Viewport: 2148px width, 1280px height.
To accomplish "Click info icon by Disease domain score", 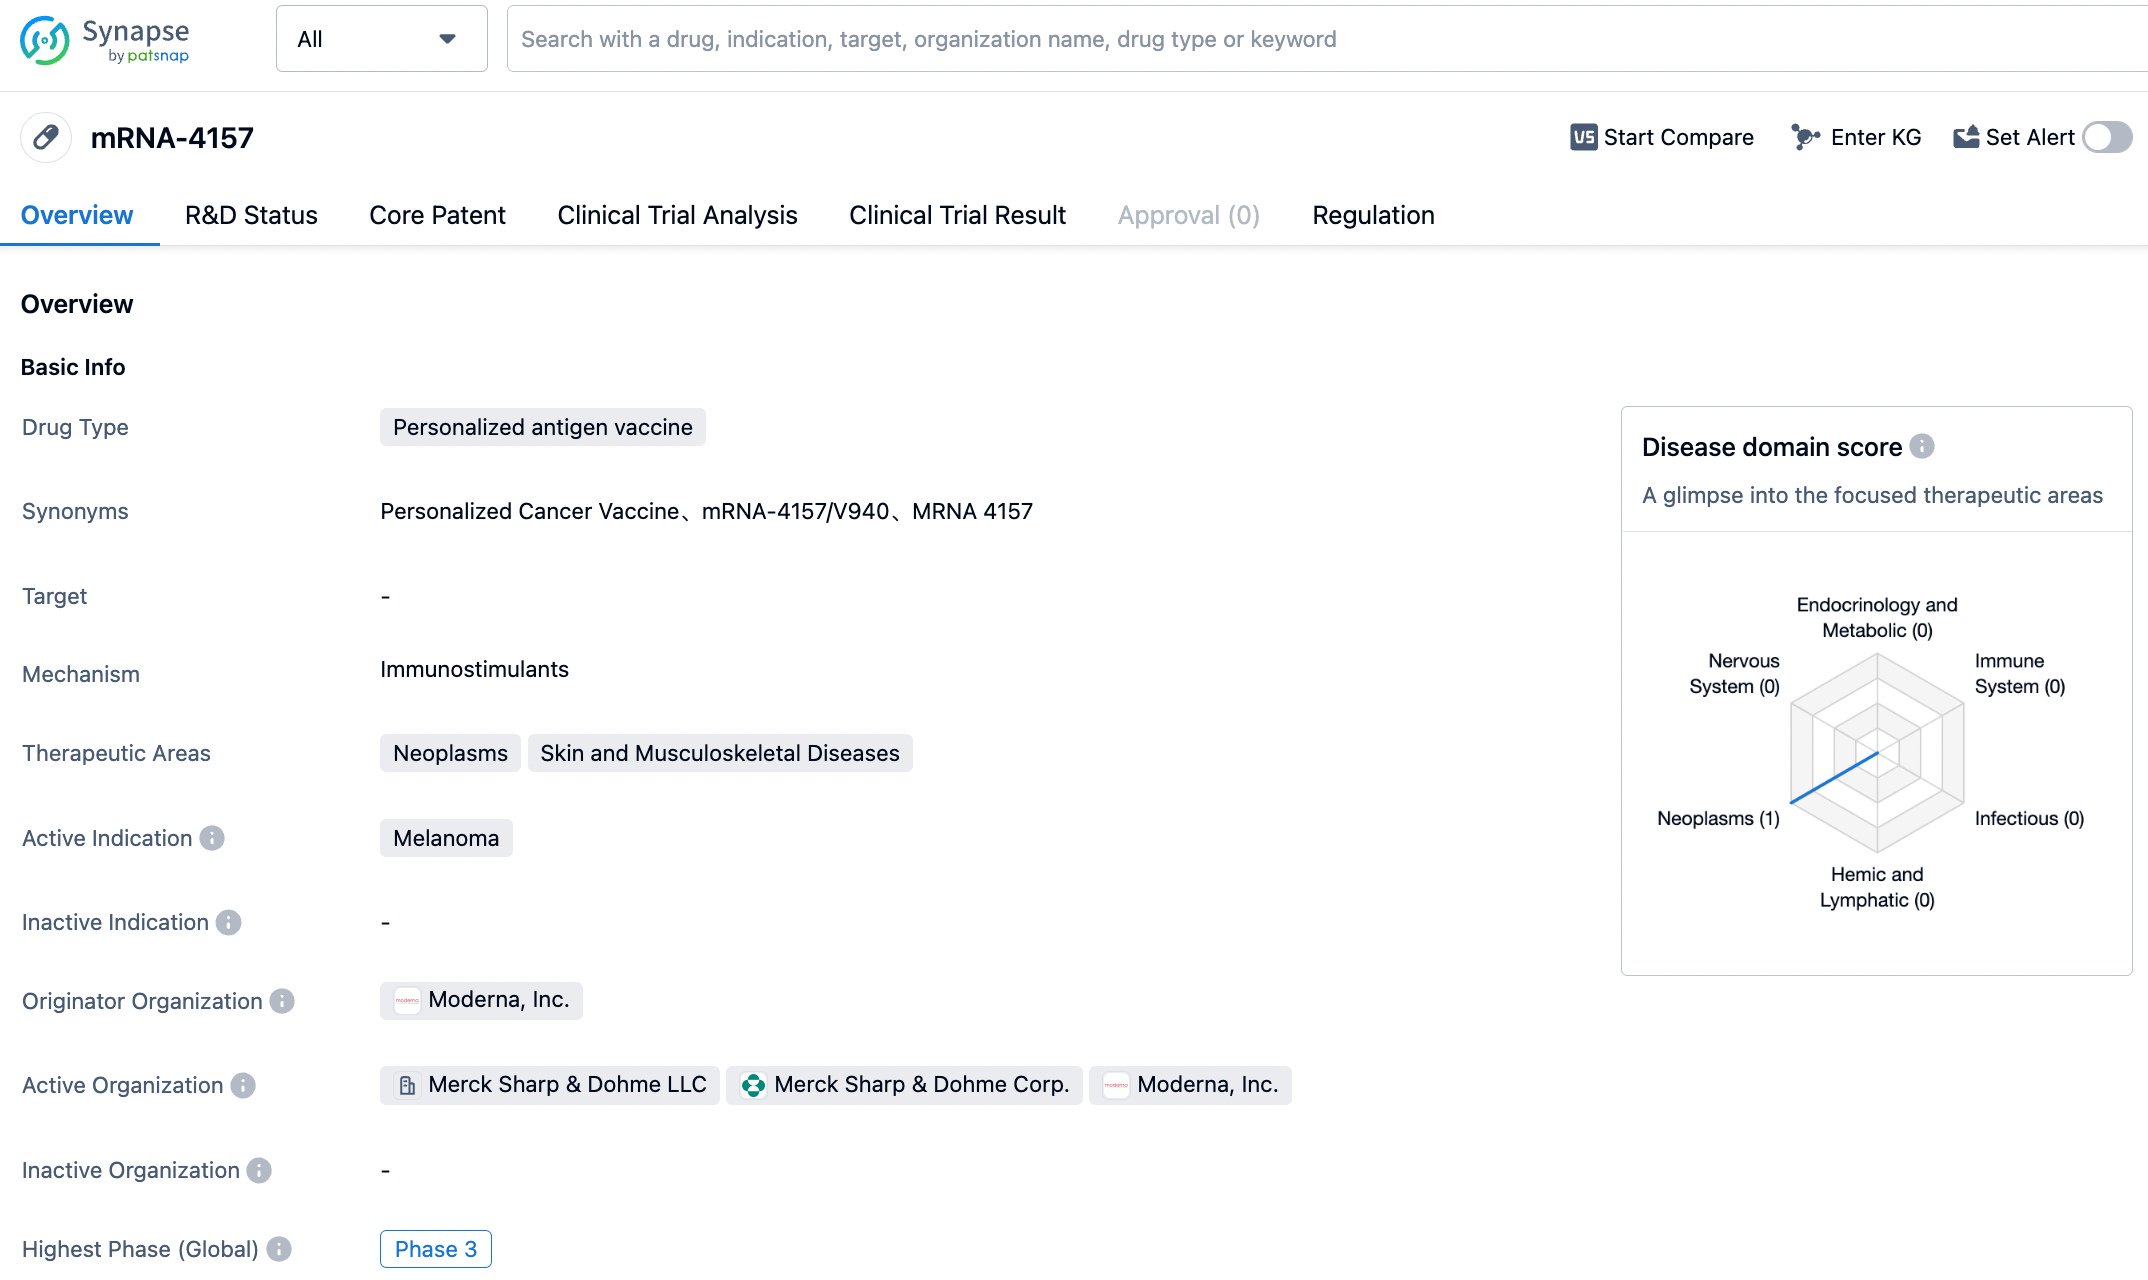I will [x=1922, y=446].
